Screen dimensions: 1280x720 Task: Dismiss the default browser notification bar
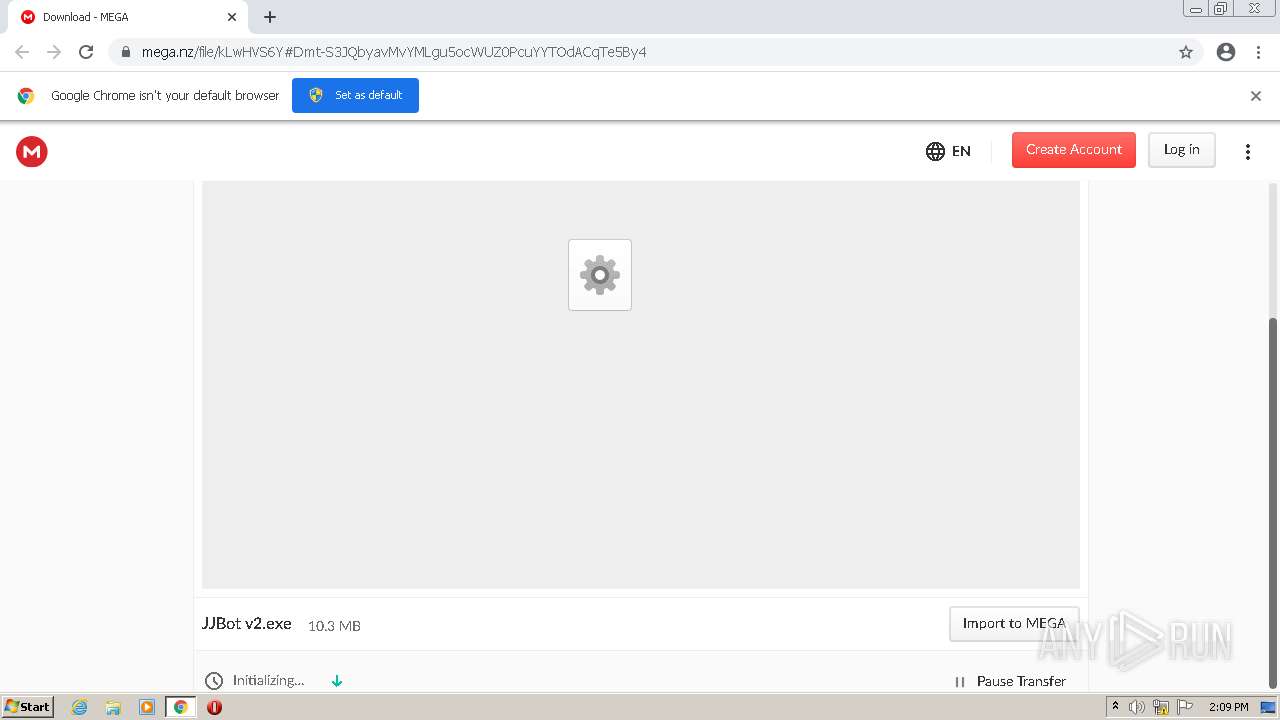1256,96
